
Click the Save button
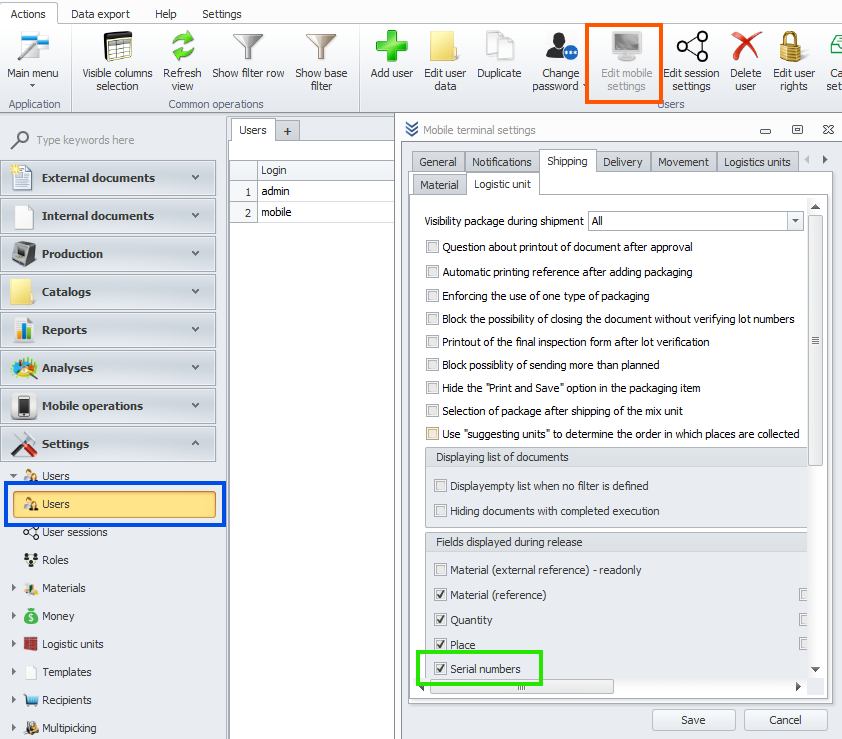click(x=693, y=720)
